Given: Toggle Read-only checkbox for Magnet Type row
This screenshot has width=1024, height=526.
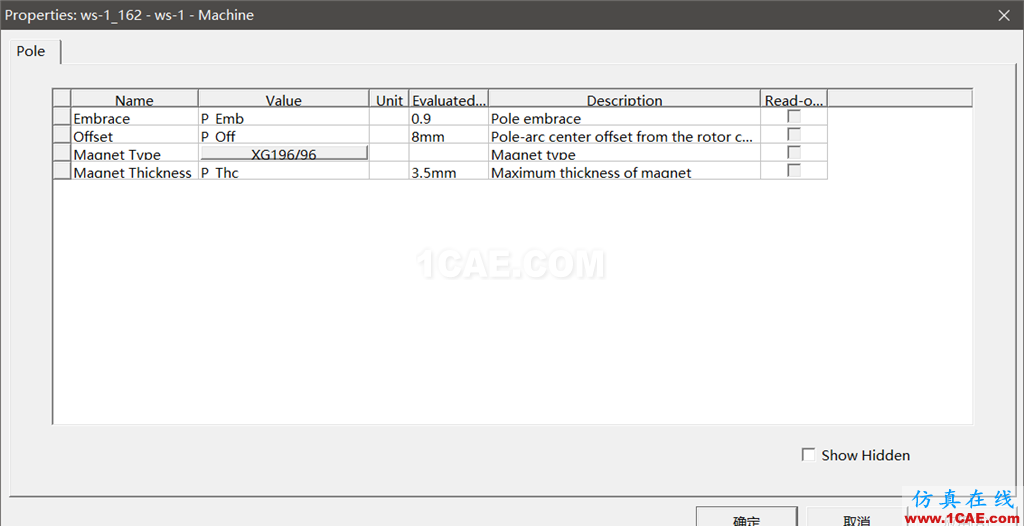Looking at the screenshot, I should 794,152.
